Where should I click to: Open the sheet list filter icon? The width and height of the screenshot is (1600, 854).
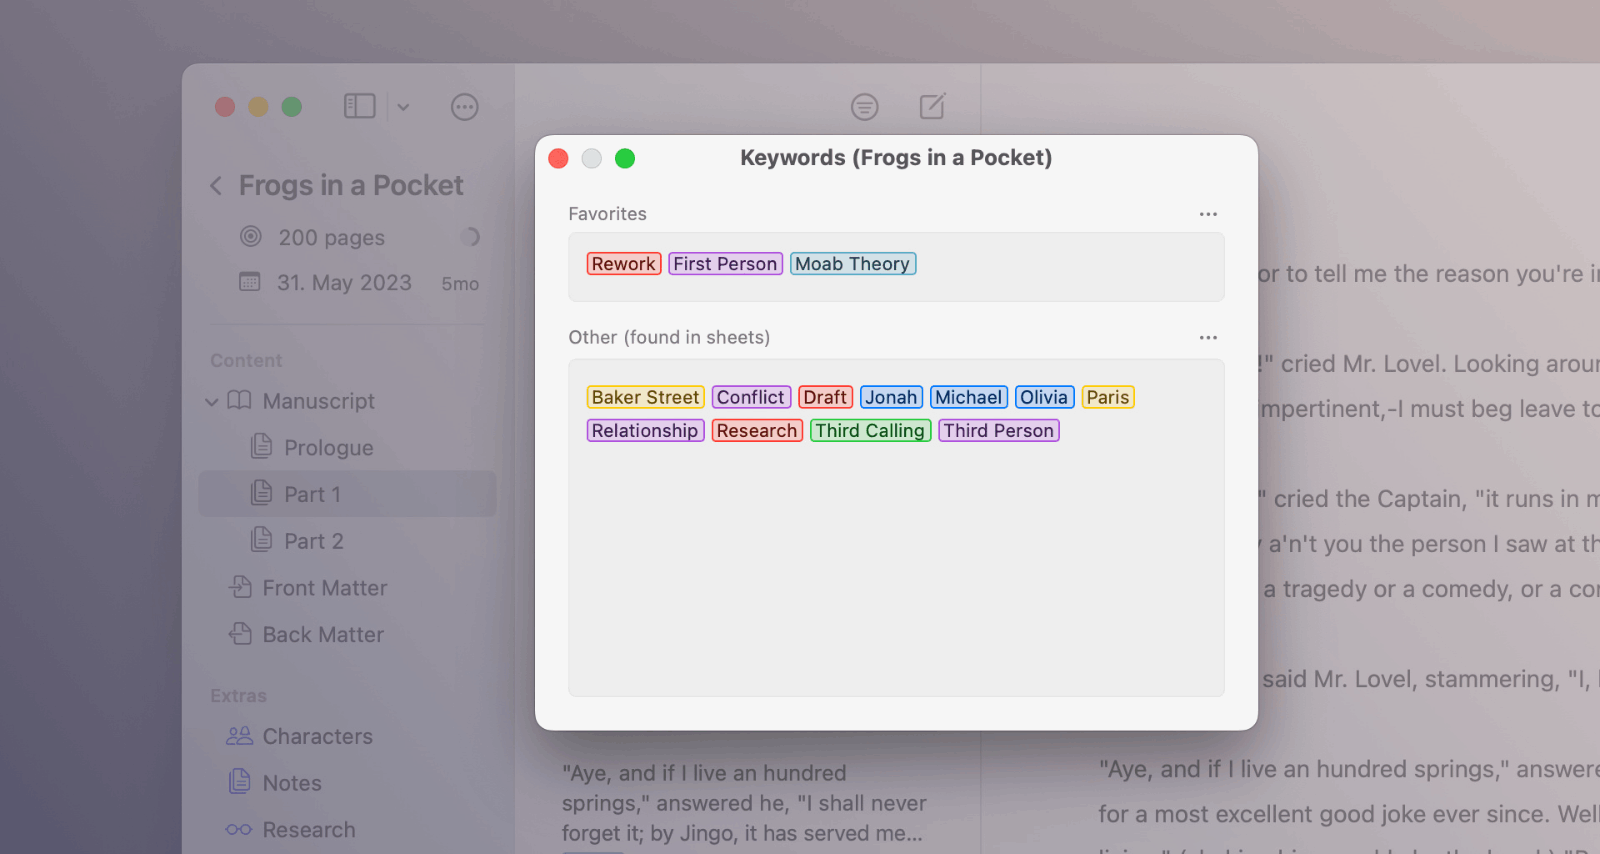click(864, 107)
